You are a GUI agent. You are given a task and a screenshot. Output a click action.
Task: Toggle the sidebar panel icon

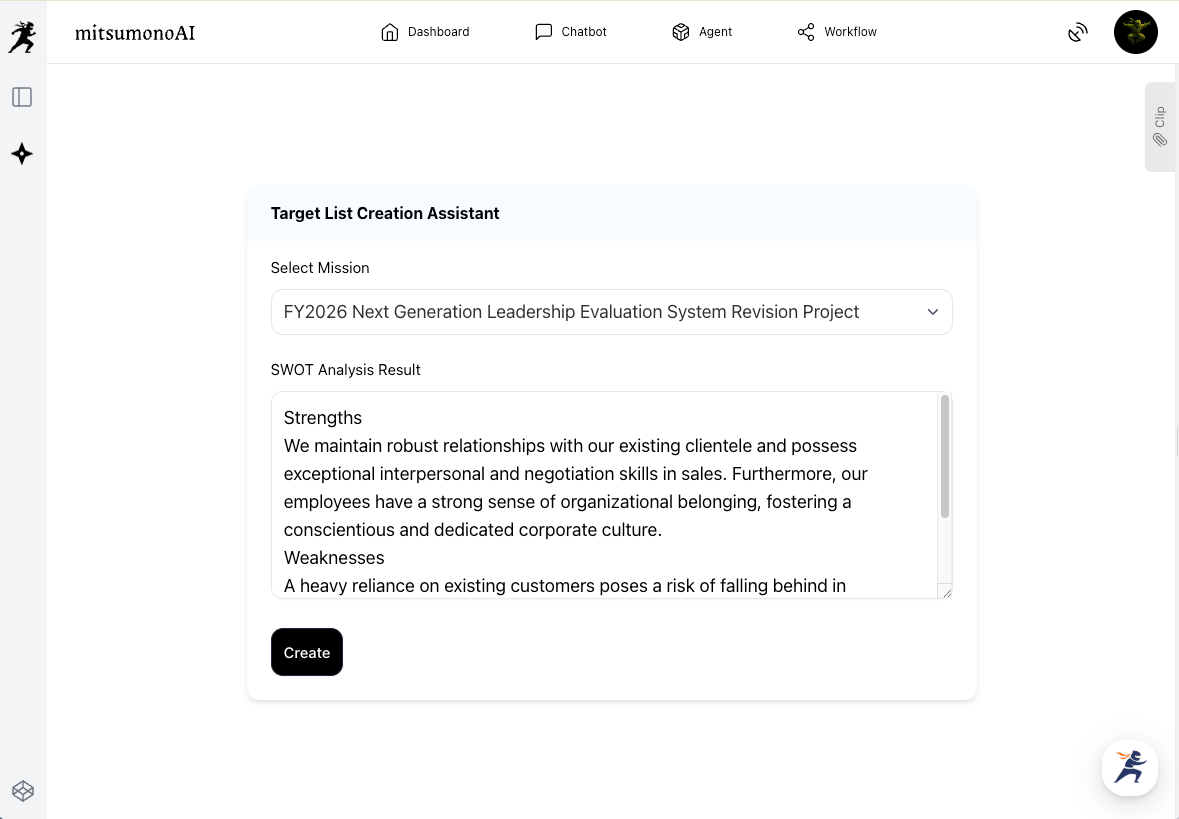[x=22, y=97]
